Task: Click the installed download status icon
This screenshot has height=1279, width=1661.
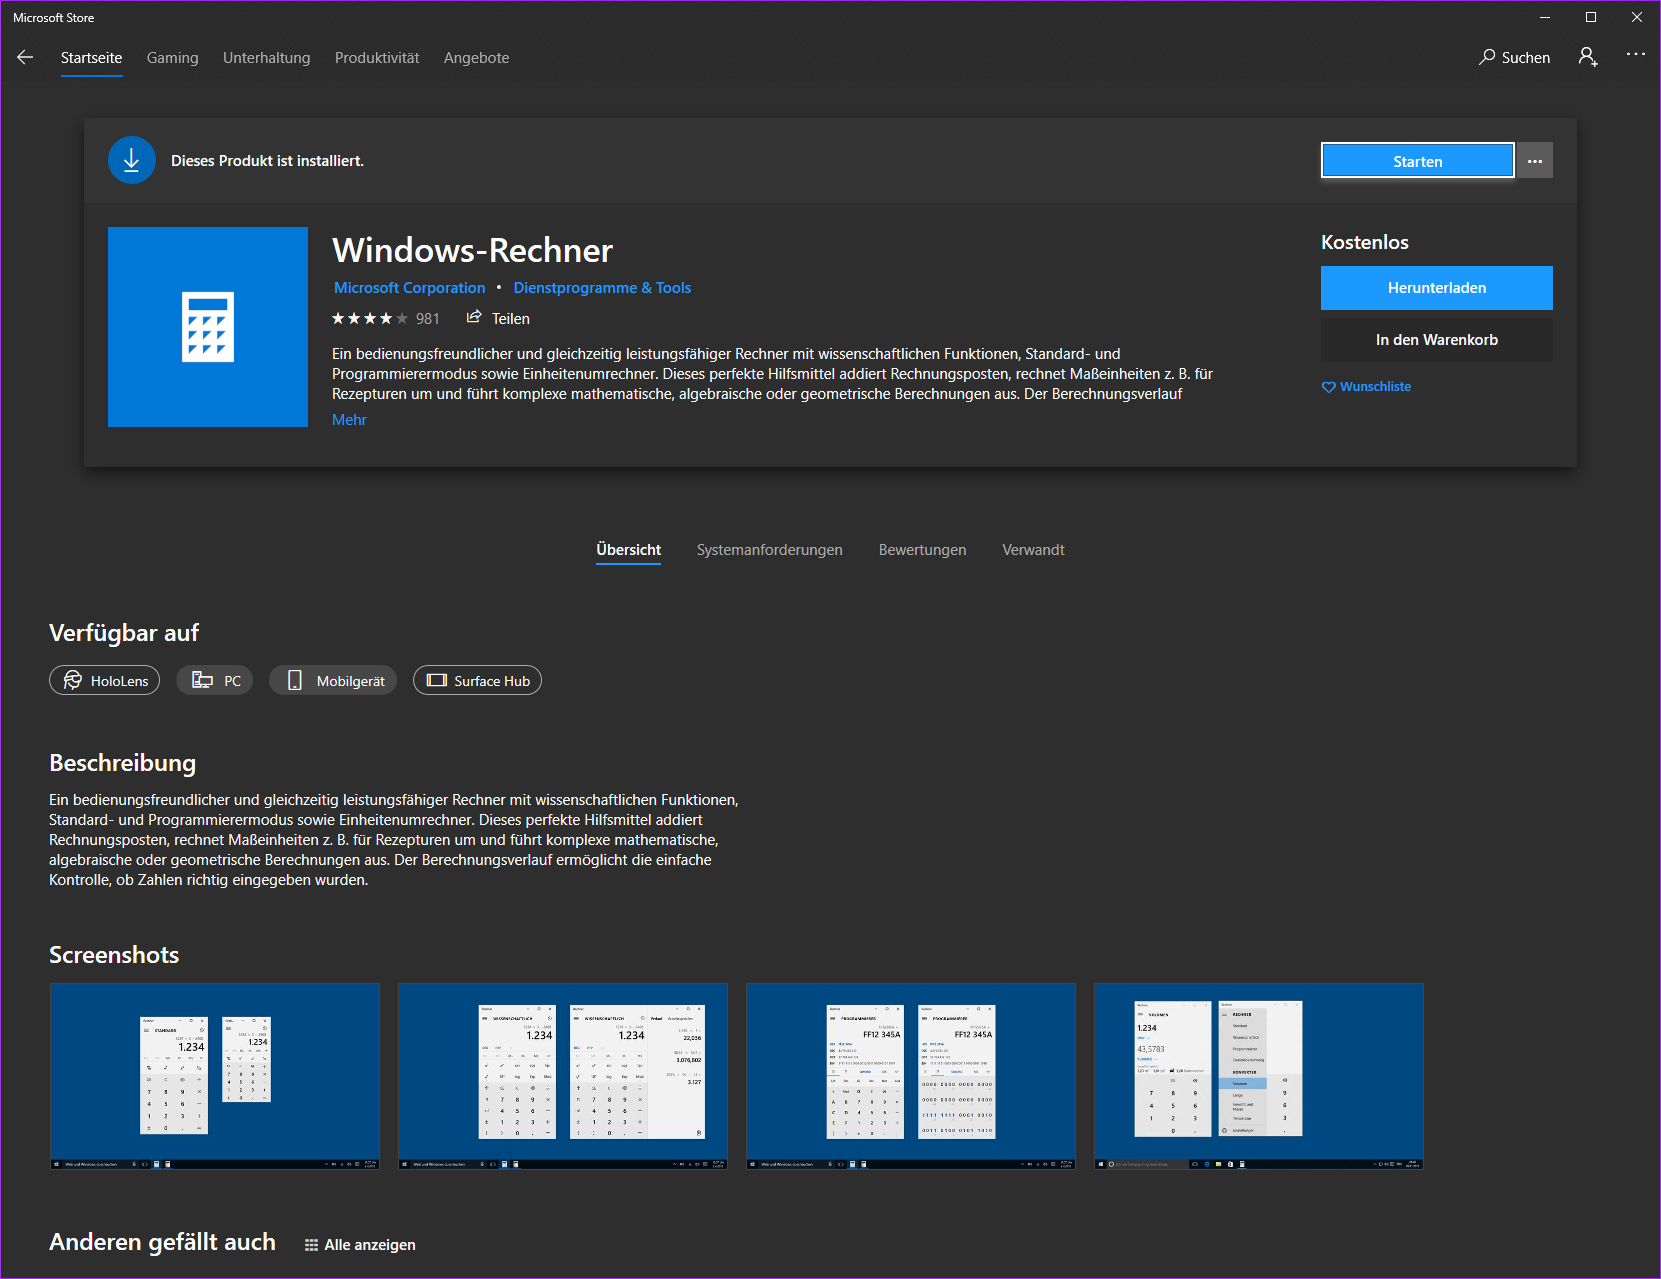Action: point(132,160)
